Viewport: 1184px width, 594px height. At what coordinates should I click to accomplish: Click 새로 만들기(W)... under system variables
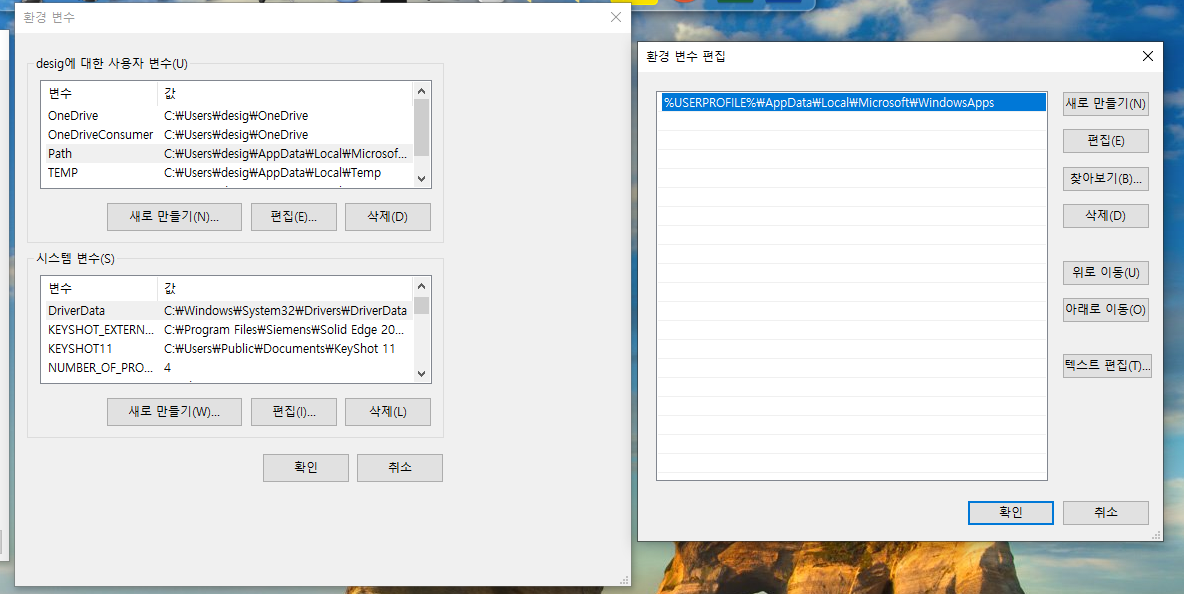(x=174, y=411)
